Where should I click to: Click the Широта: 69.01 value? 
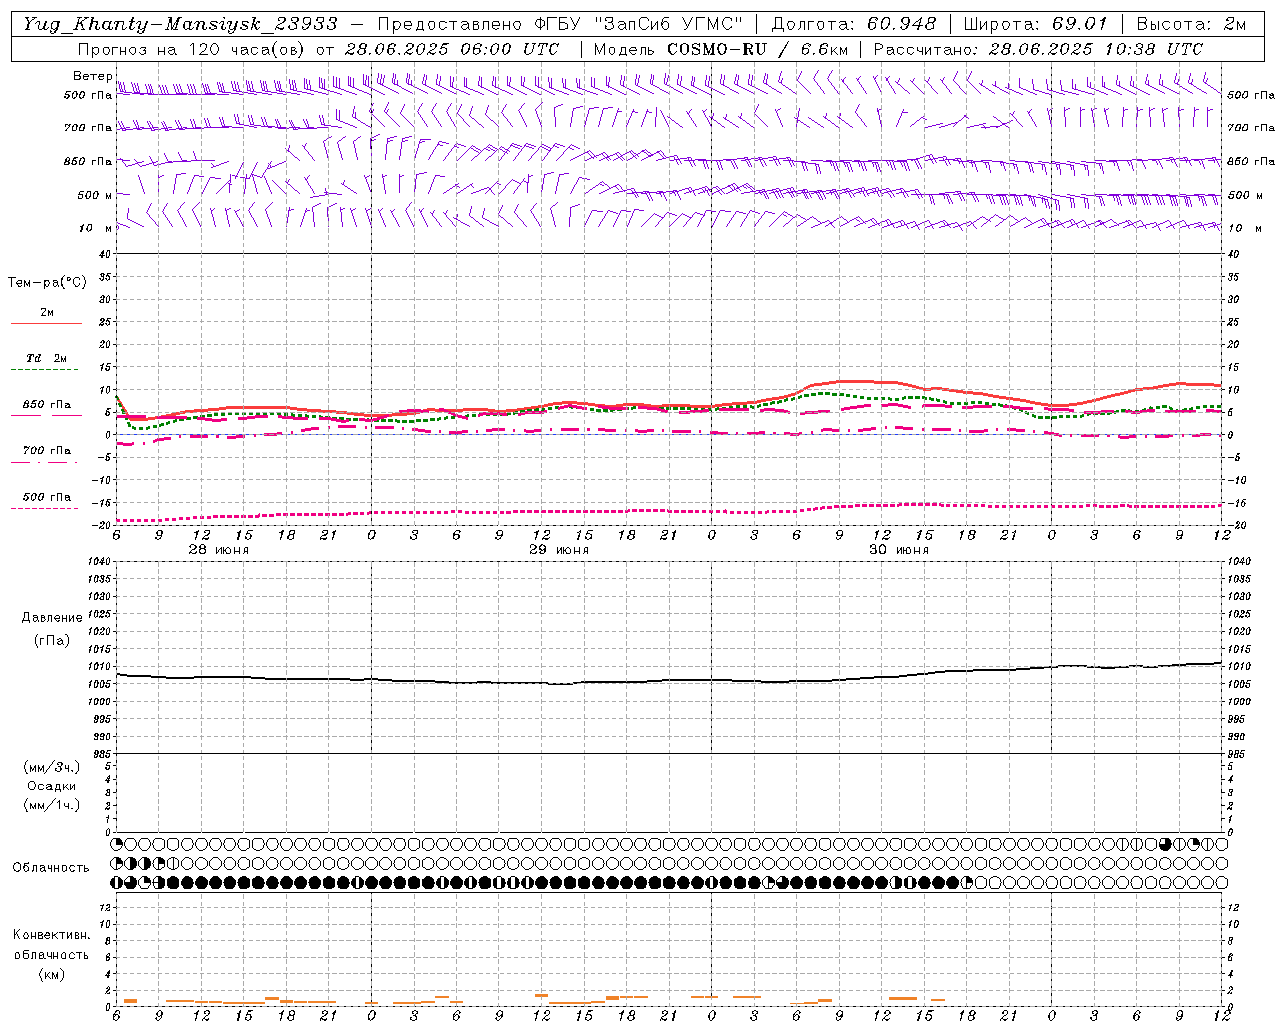[x=1035, y=24]
